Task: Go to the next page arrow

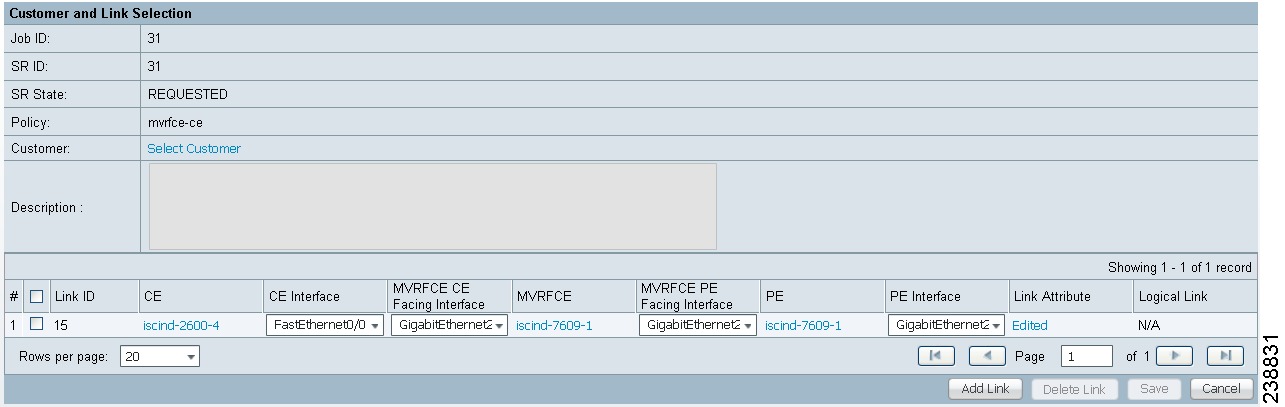Action: [x=1175, y=355]
